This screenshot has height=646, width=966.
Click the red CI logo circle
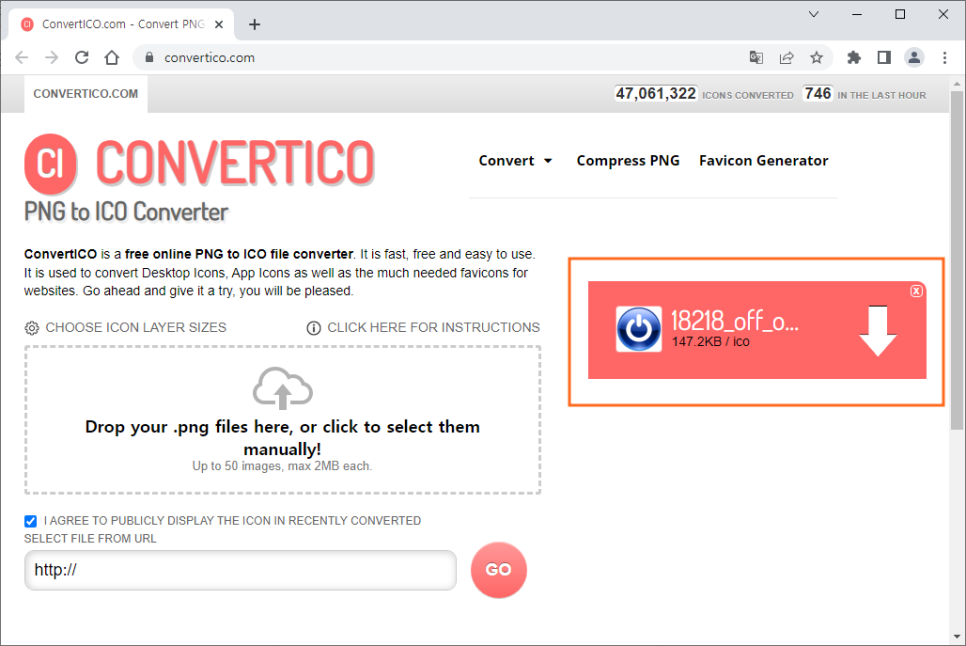click(51, 164)
